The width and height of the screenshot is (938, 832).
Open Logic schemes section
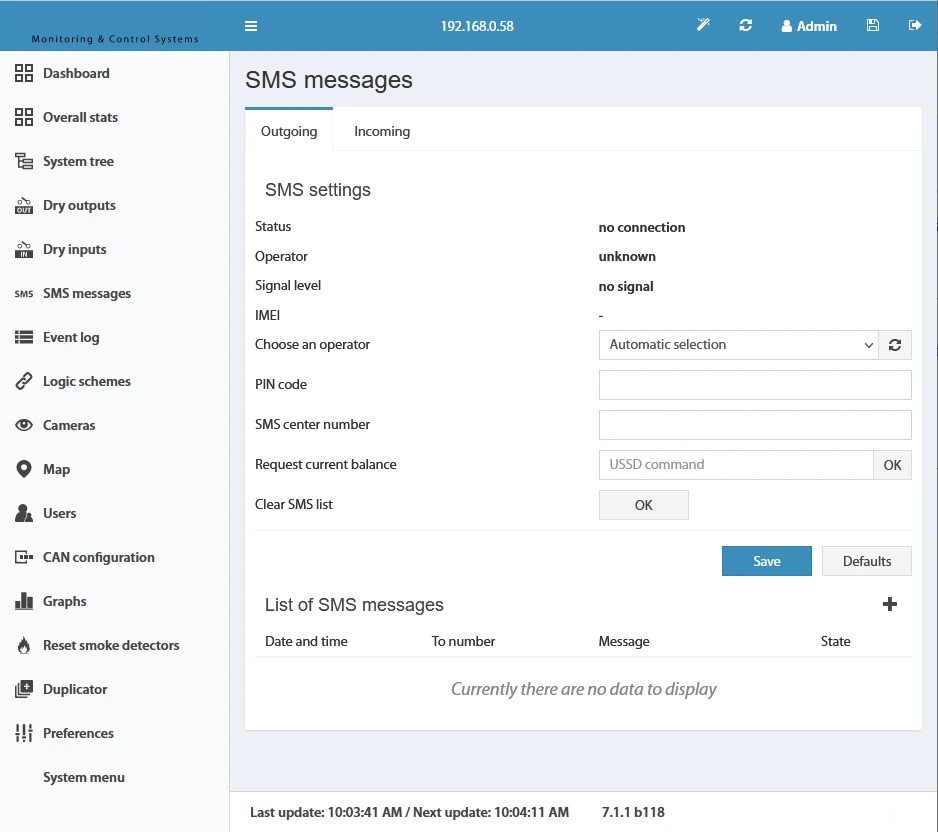87,381
